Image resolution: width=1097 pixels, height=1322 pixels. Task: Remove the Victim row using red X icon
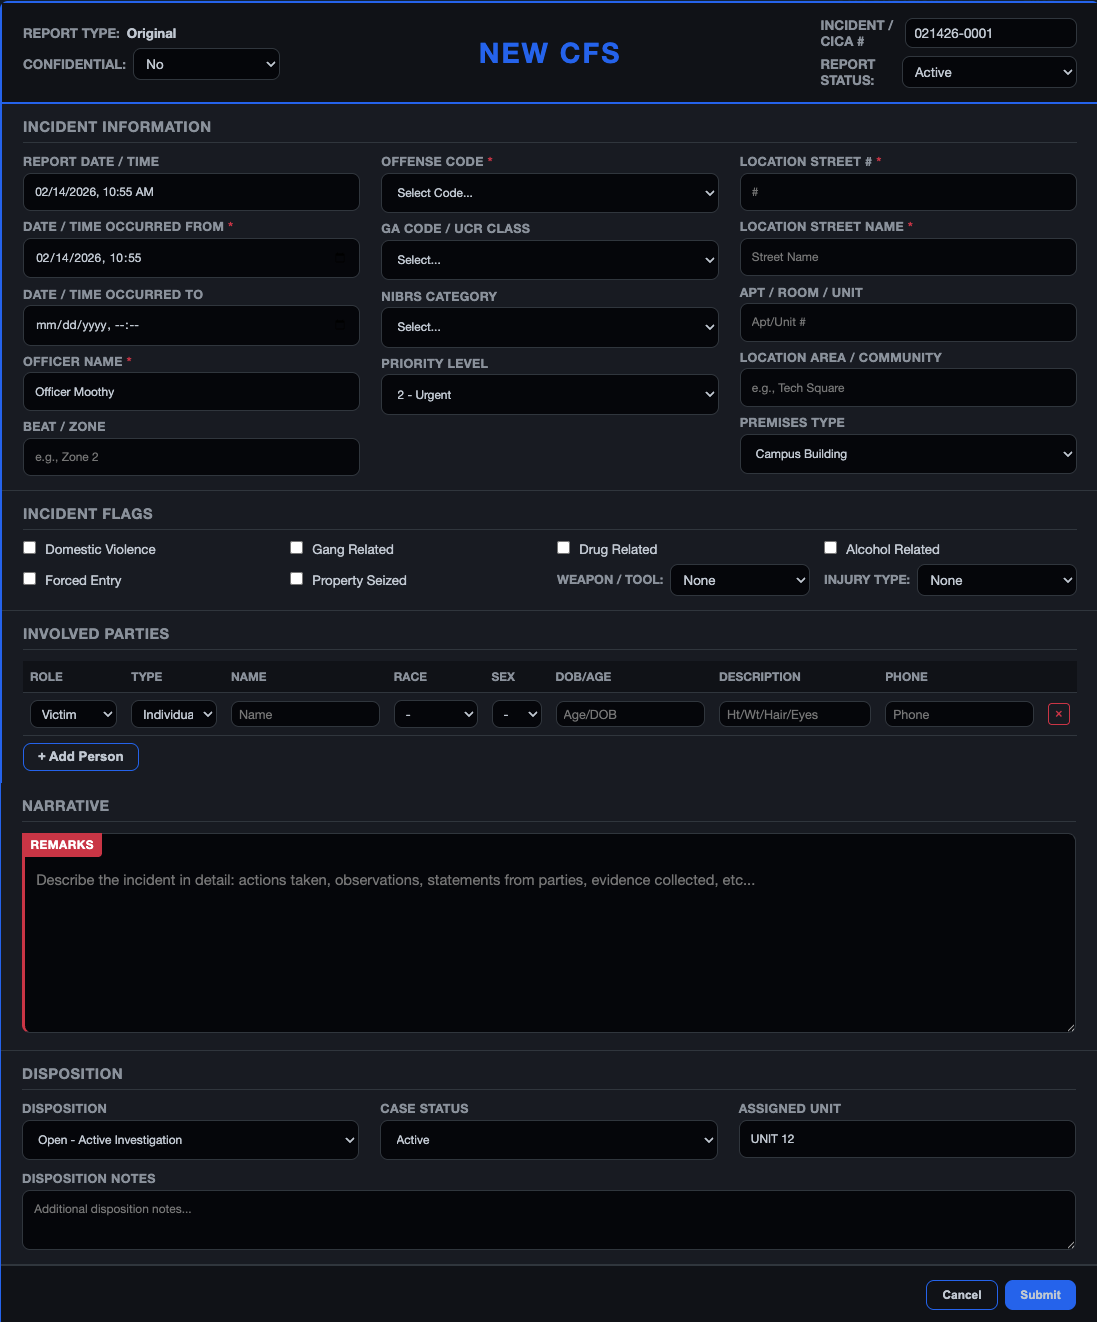1058,713
